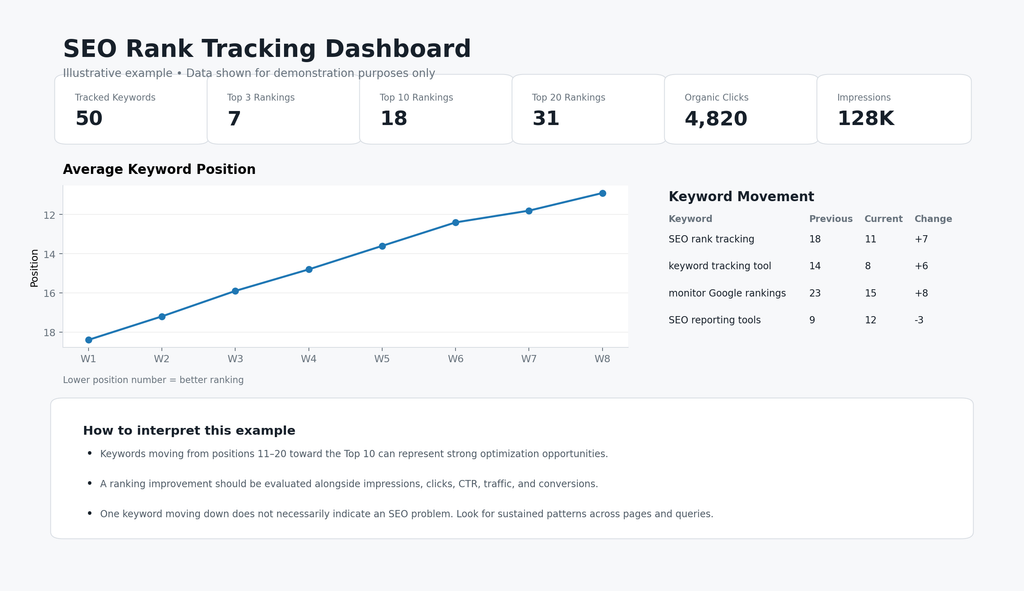This screenshot has width=1024, height=591.
Task: Click the W8 x-axis label
Action: coord(602,359)
